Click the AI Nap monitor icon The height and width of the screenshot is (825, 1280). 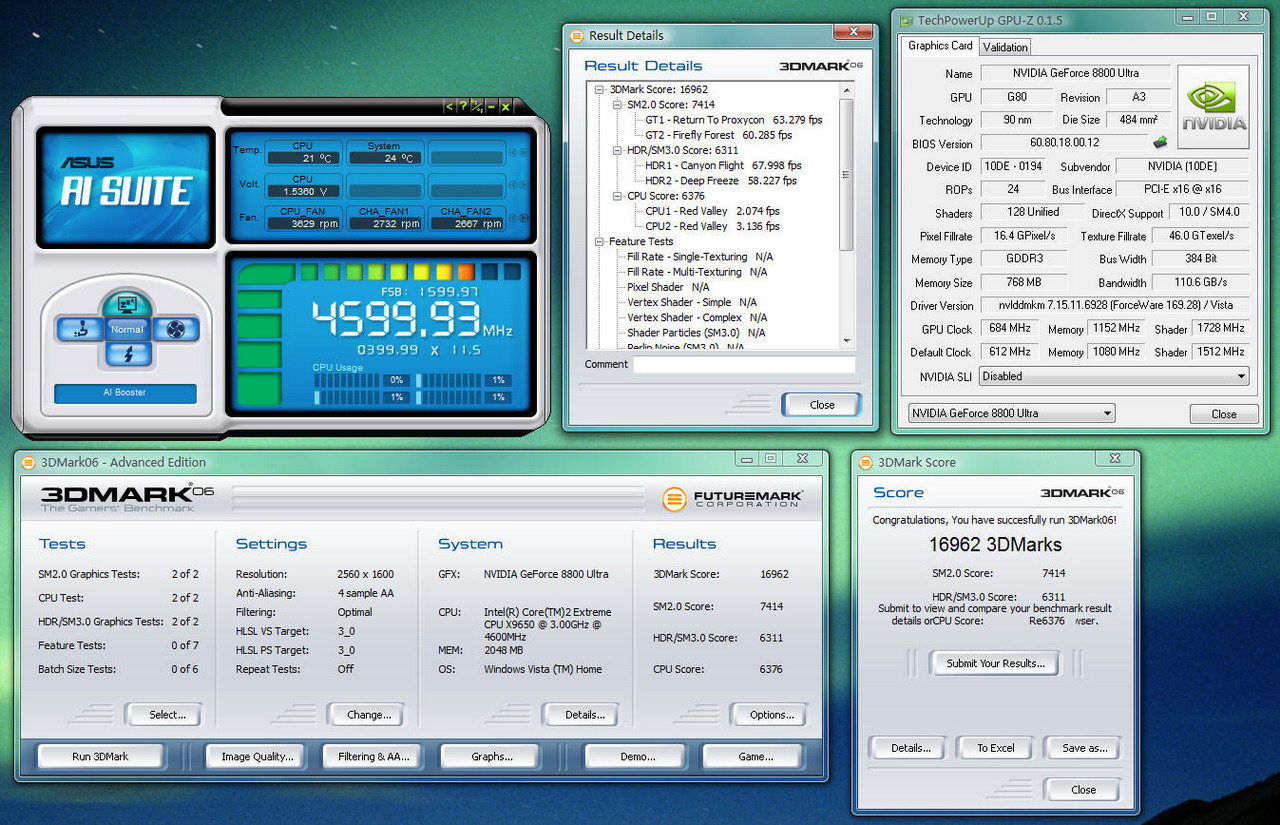(x=127, y=304)
